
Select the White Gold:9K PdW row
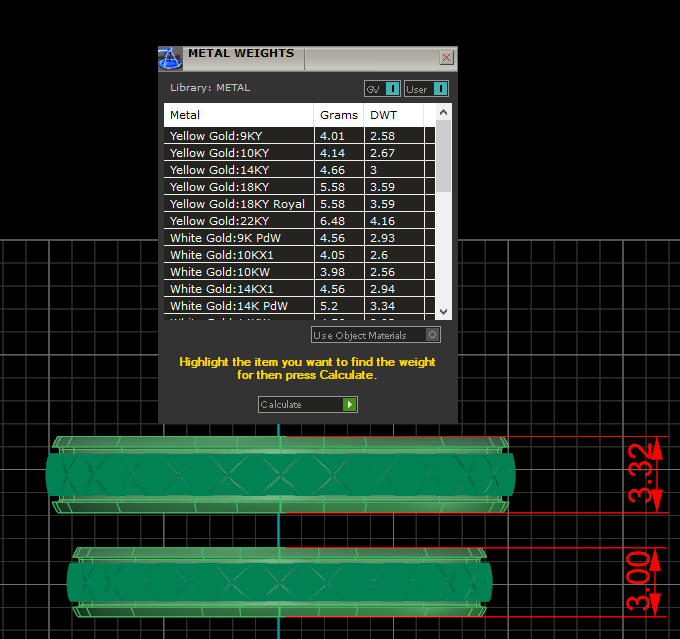coord(238,238)
